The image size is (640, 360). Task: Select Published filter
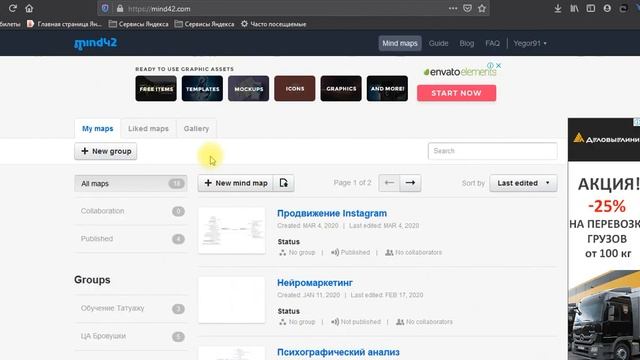pyautogui.click(x=131, y=239)
